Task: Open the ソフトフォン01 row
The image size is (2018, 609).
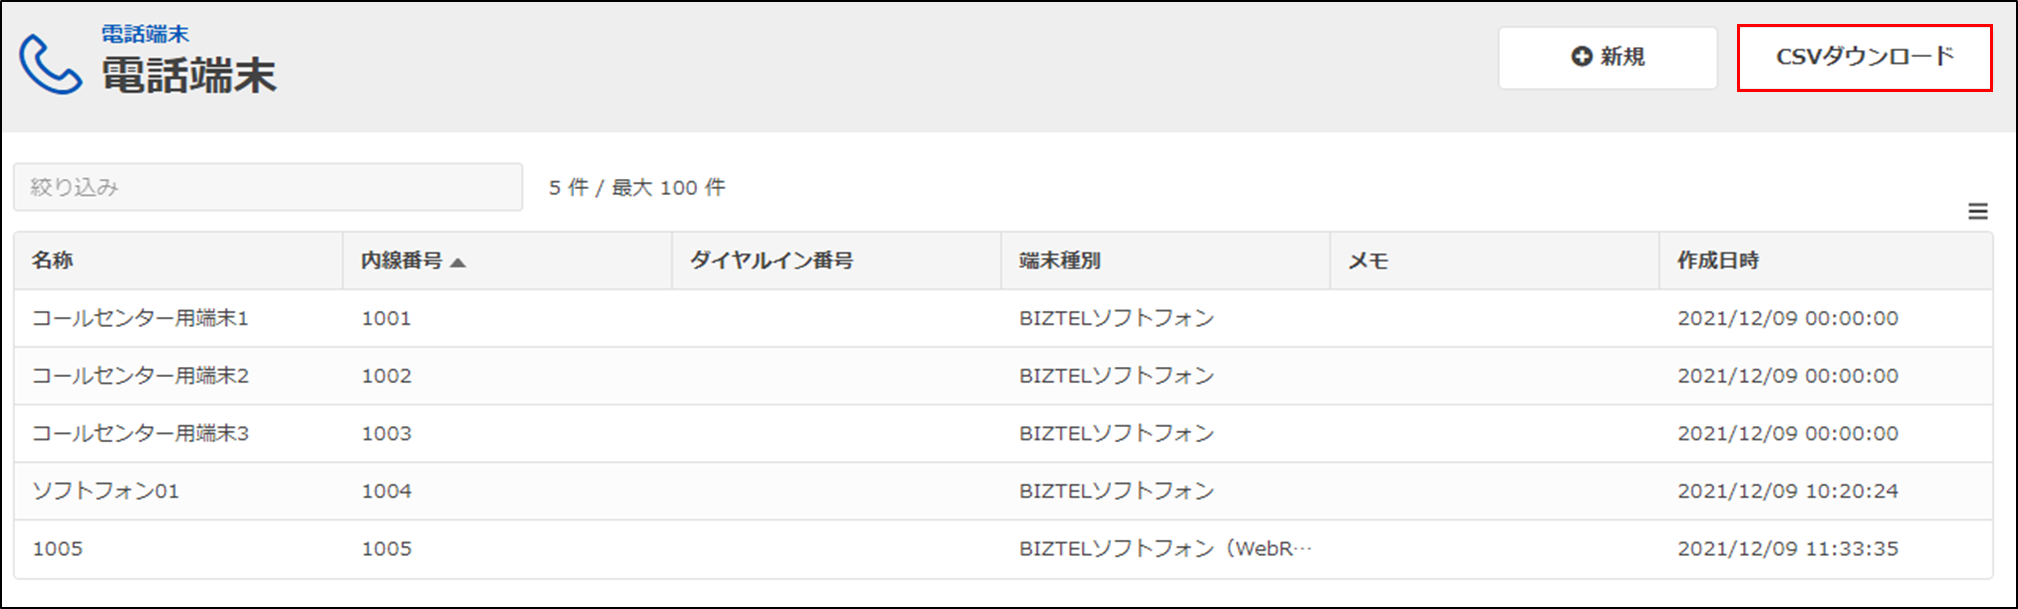Action: click(x=106, y=491)
